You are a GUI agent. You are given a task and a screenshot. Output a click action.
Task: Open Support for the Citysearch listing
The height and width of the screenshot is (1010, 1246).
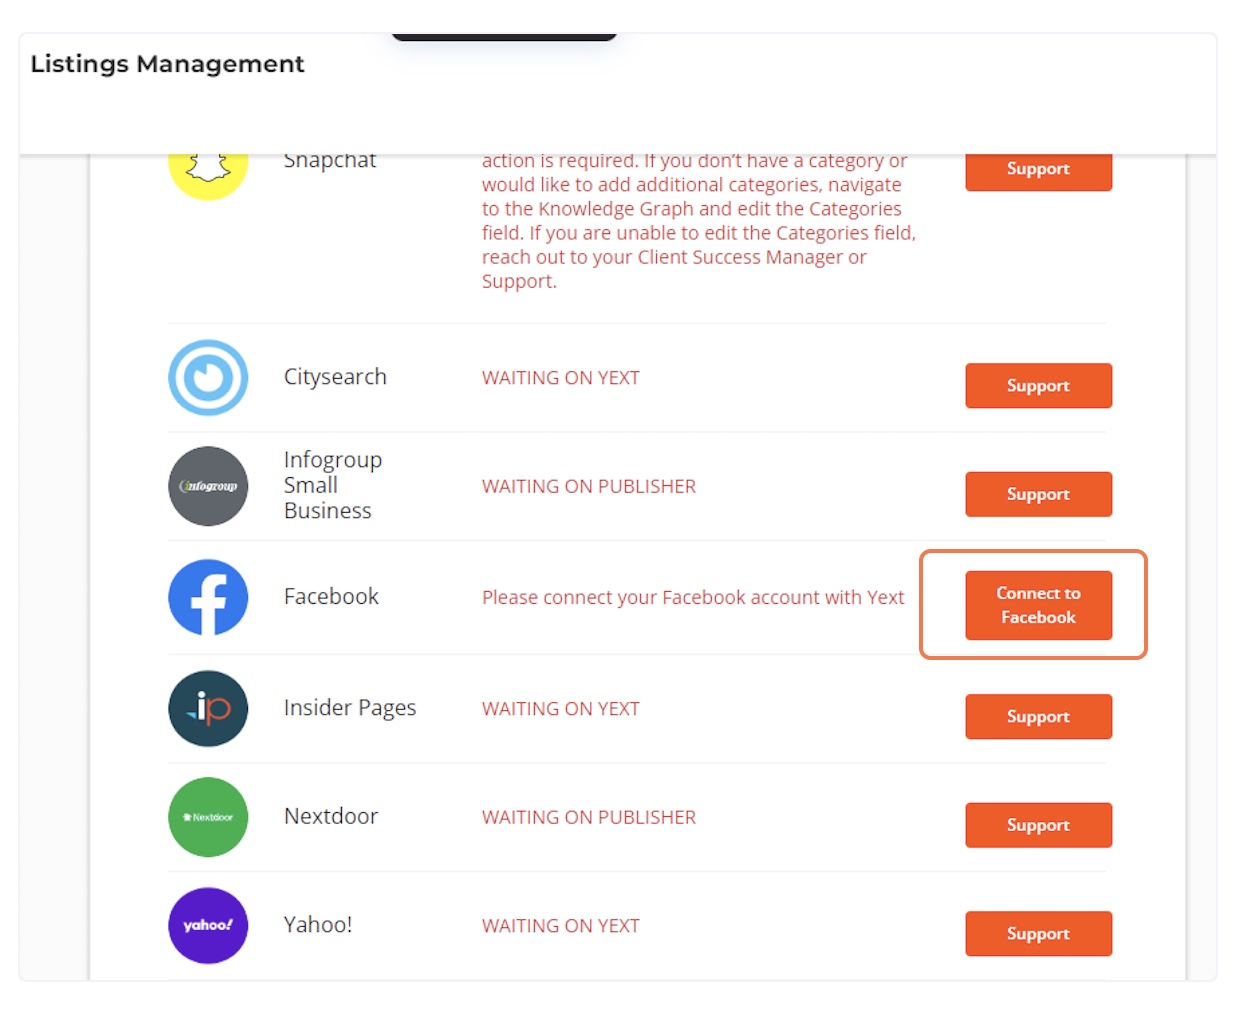1038,385
